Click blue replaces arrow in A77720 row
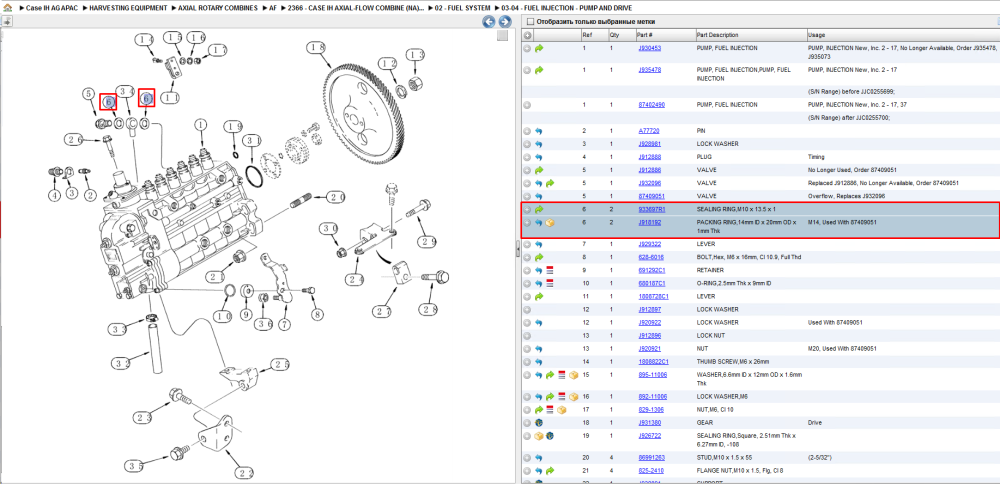The image size is (1000, 484). [539, 131]
